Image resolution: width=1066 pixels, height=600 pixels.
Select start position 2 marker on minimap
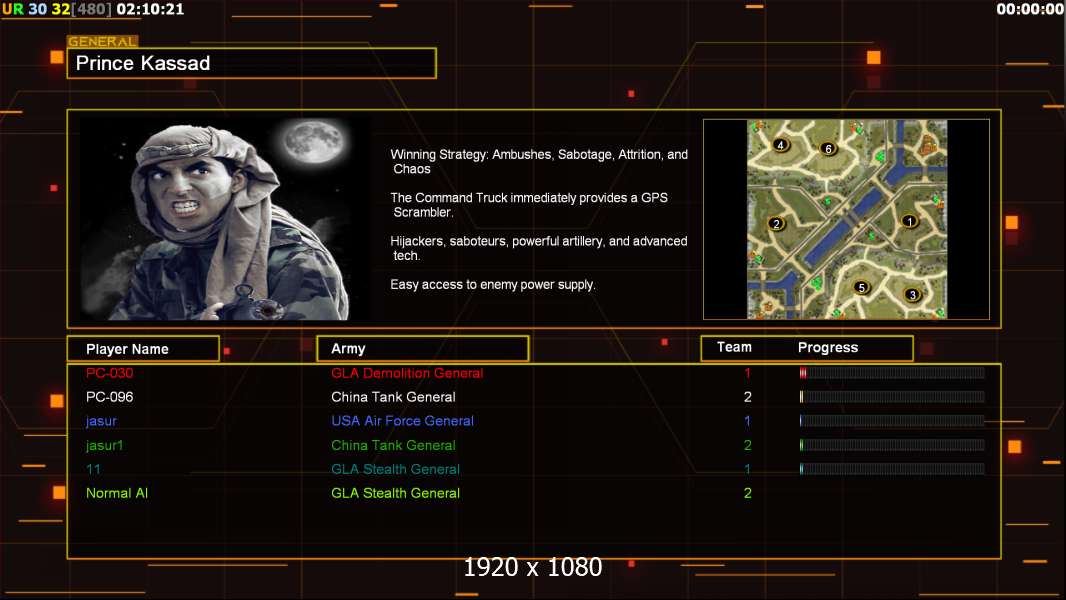(x=775, y=224)
